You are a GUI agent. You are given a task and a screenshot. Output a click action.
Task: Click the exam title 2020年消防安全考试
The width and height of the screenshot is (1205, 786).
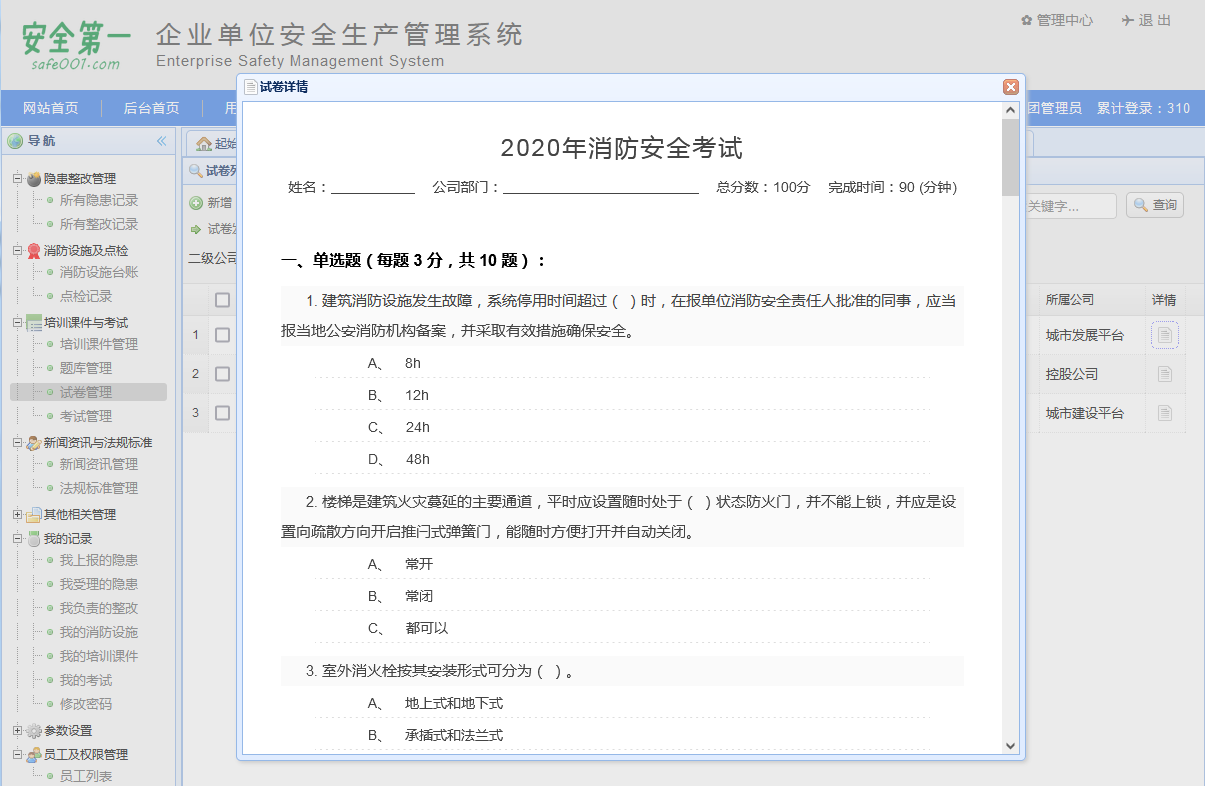(x=622, y=149)
